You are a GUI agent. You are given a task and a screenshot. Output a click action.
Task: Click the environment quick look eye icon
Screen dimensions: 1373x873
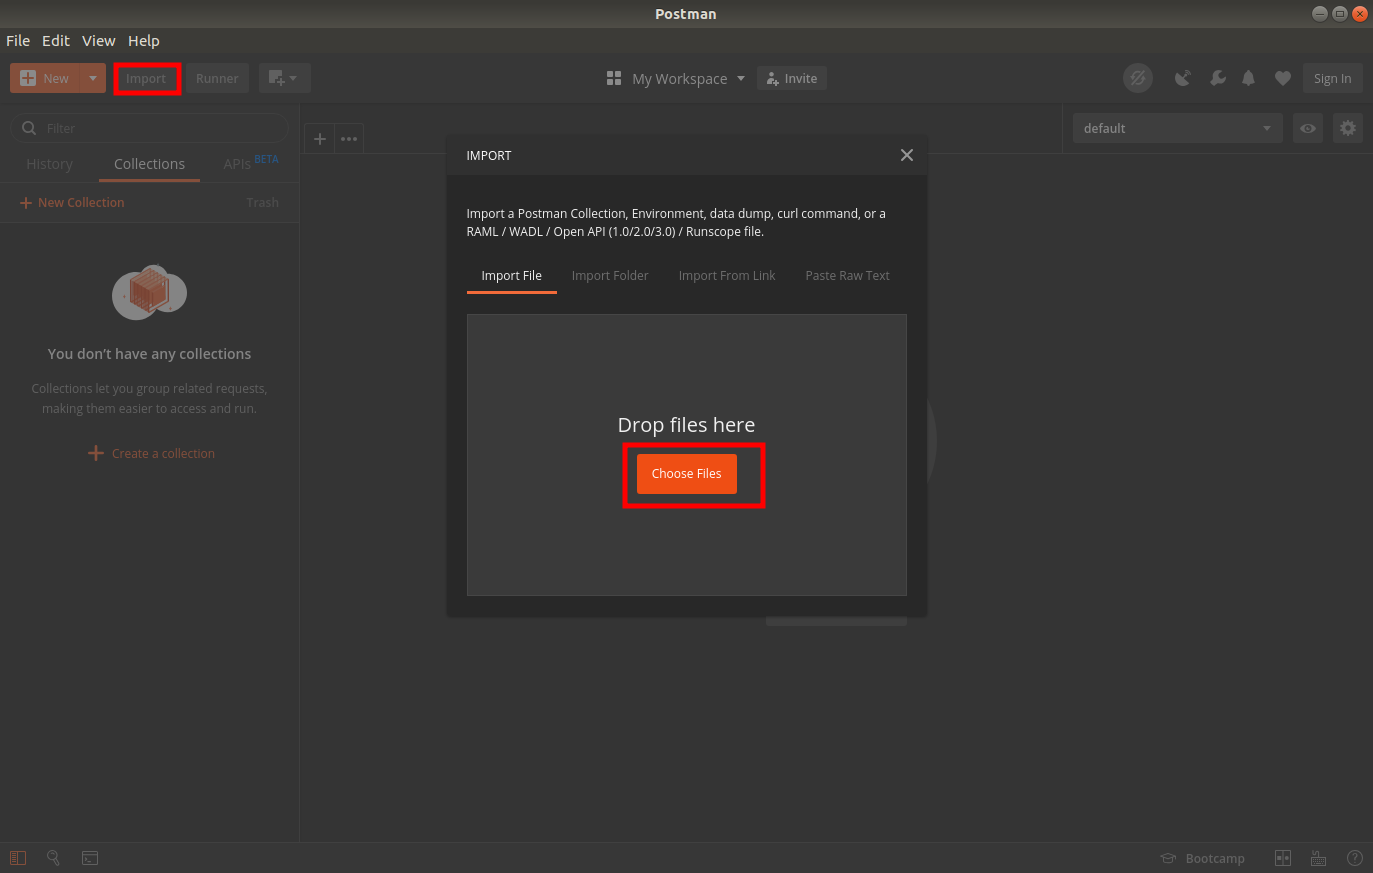(1308, 128)
